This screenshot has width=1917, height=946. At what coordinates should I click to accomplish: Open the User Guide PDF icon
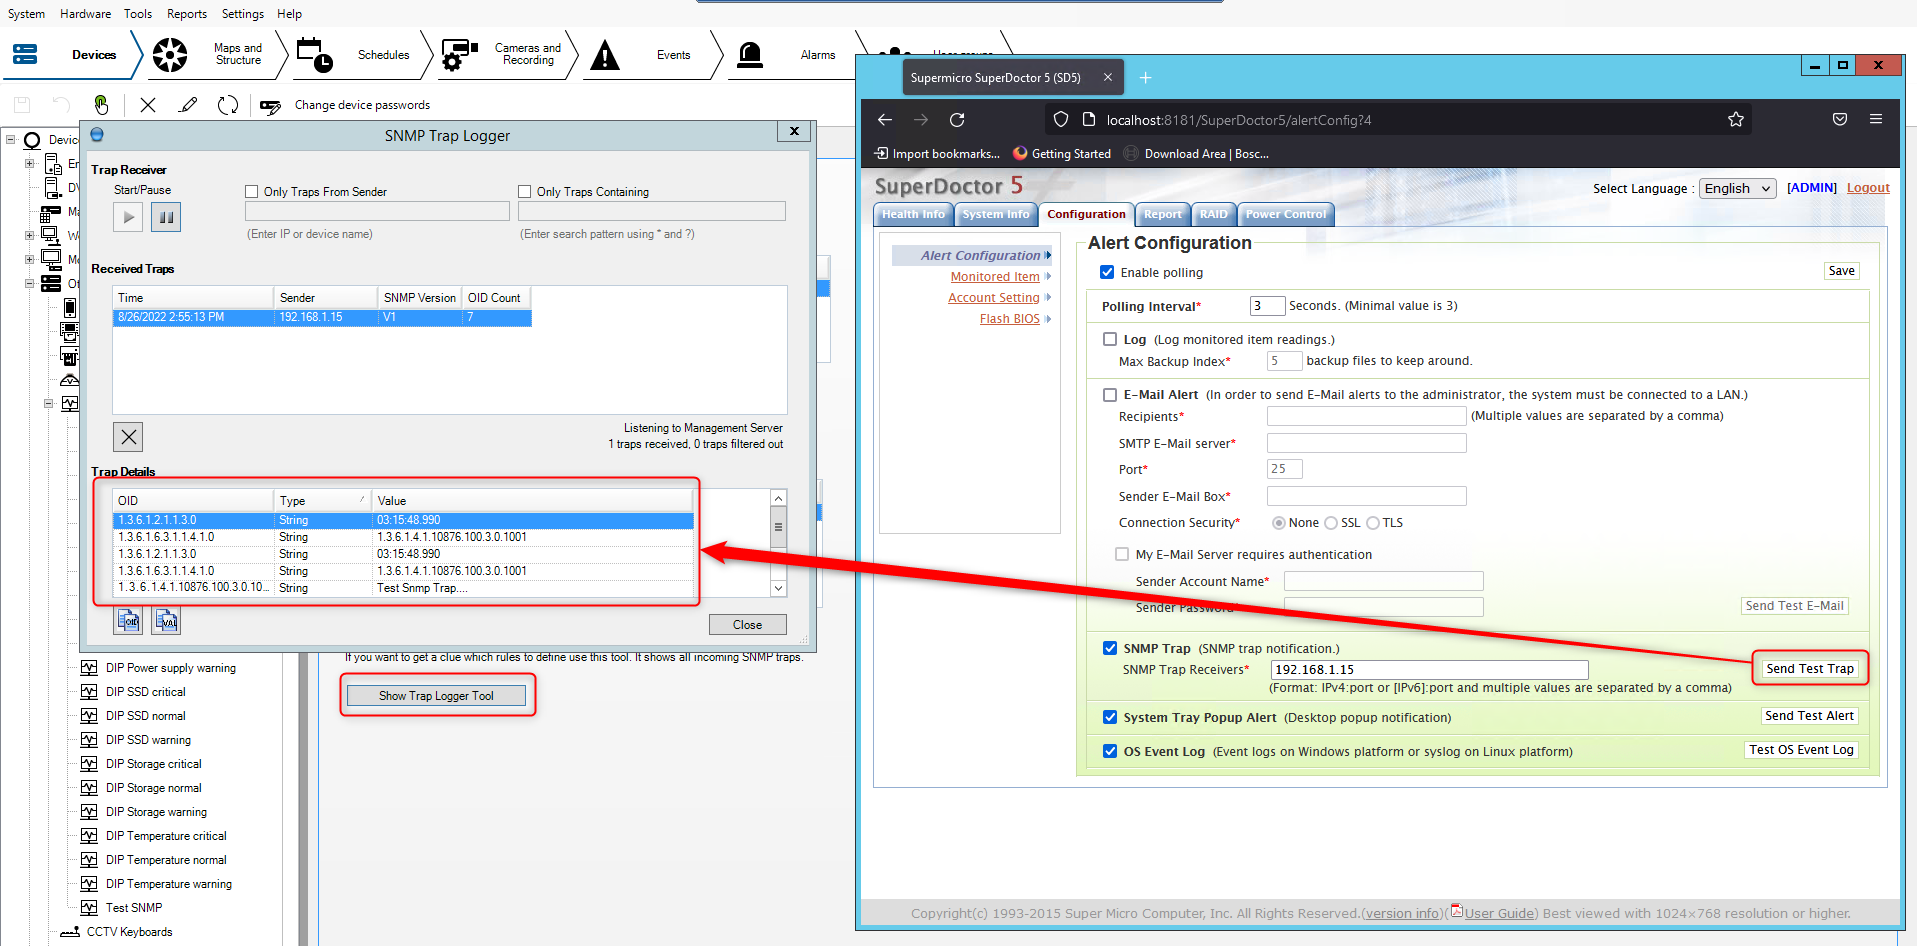click(1457, 911)
